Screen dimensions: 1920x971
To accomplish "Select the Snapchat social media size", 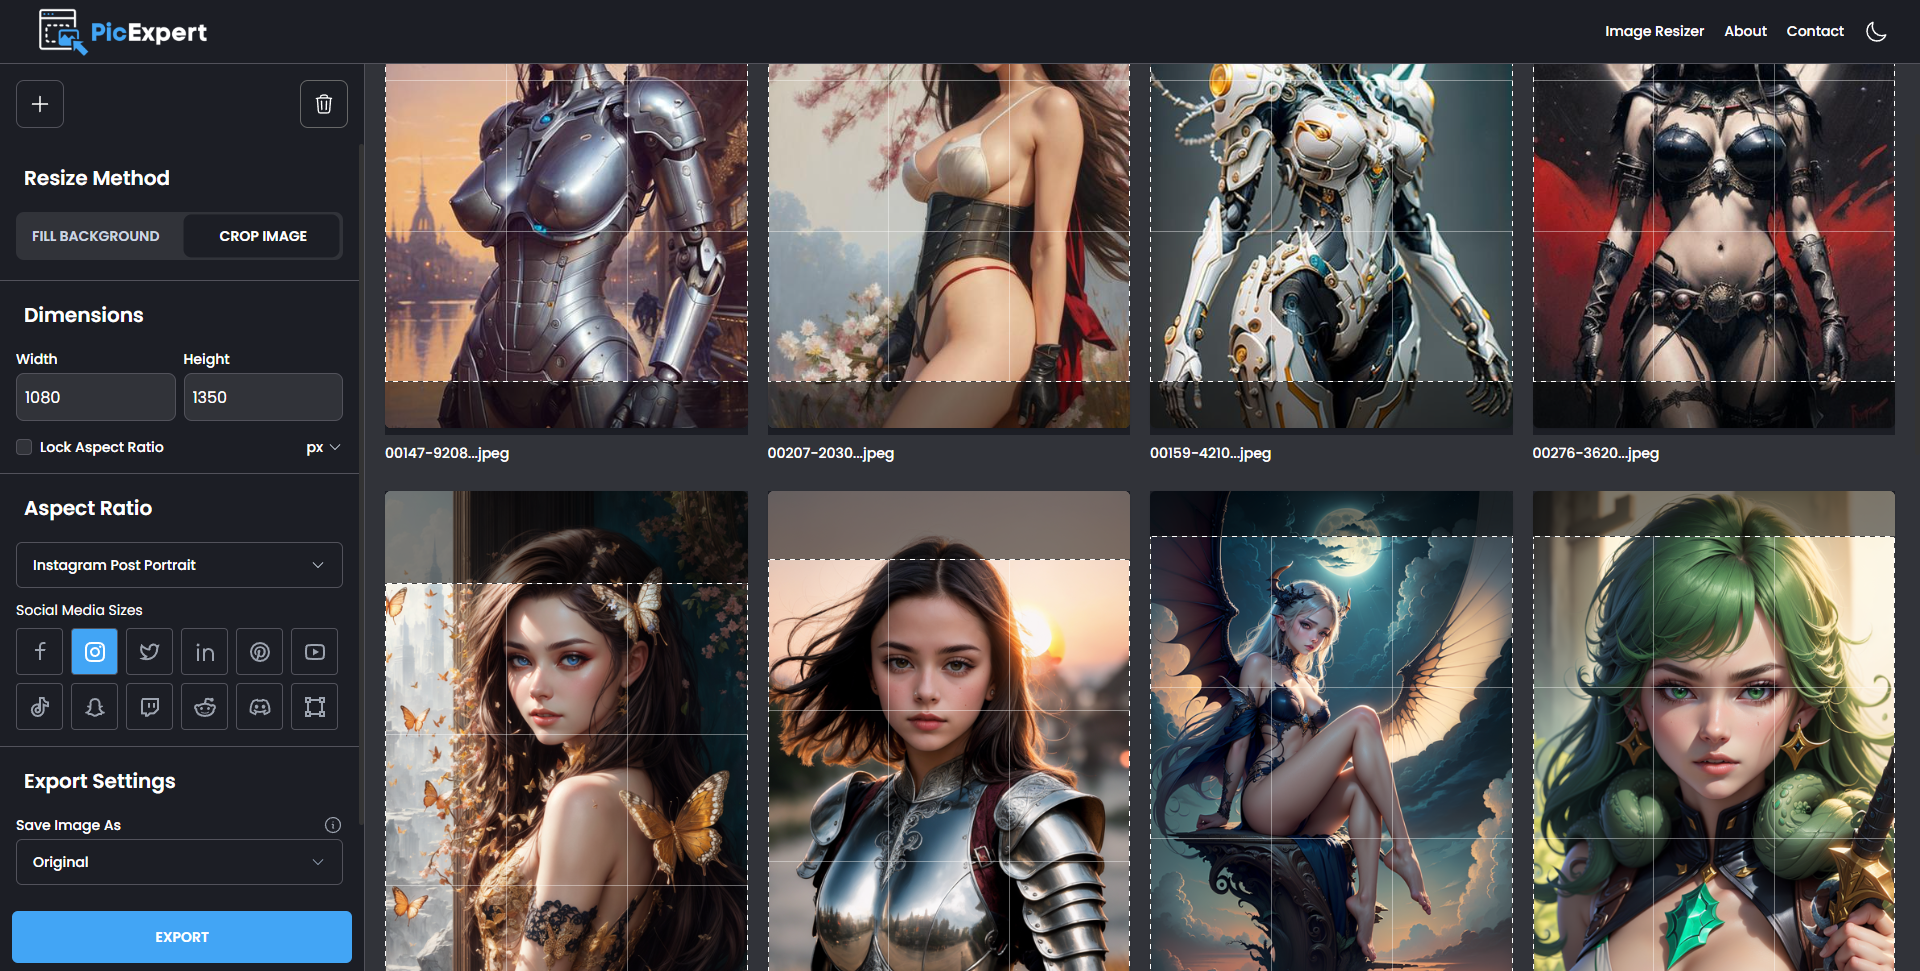I will coord(95,707).
